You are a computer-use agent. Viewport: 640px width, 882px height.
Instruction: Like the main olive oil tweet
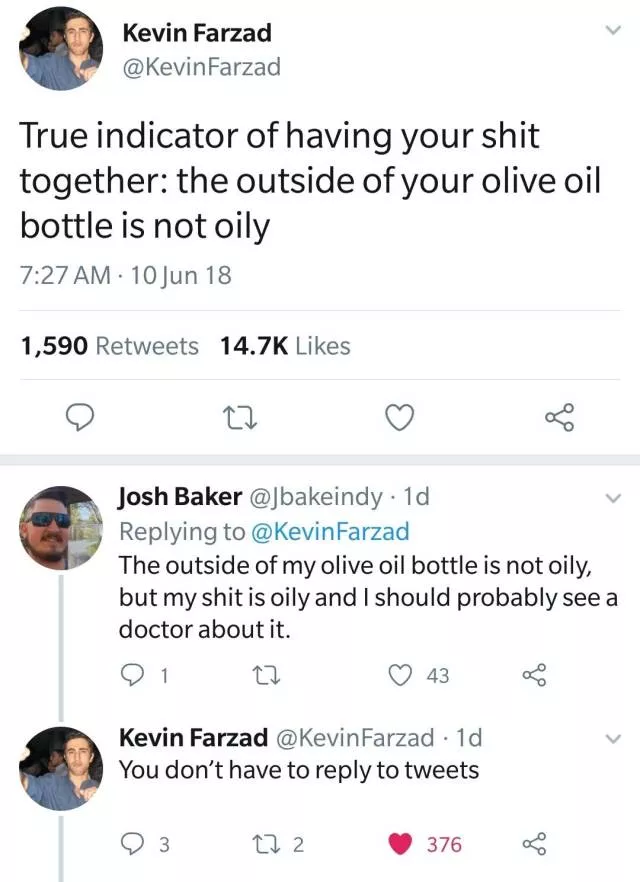400,418
